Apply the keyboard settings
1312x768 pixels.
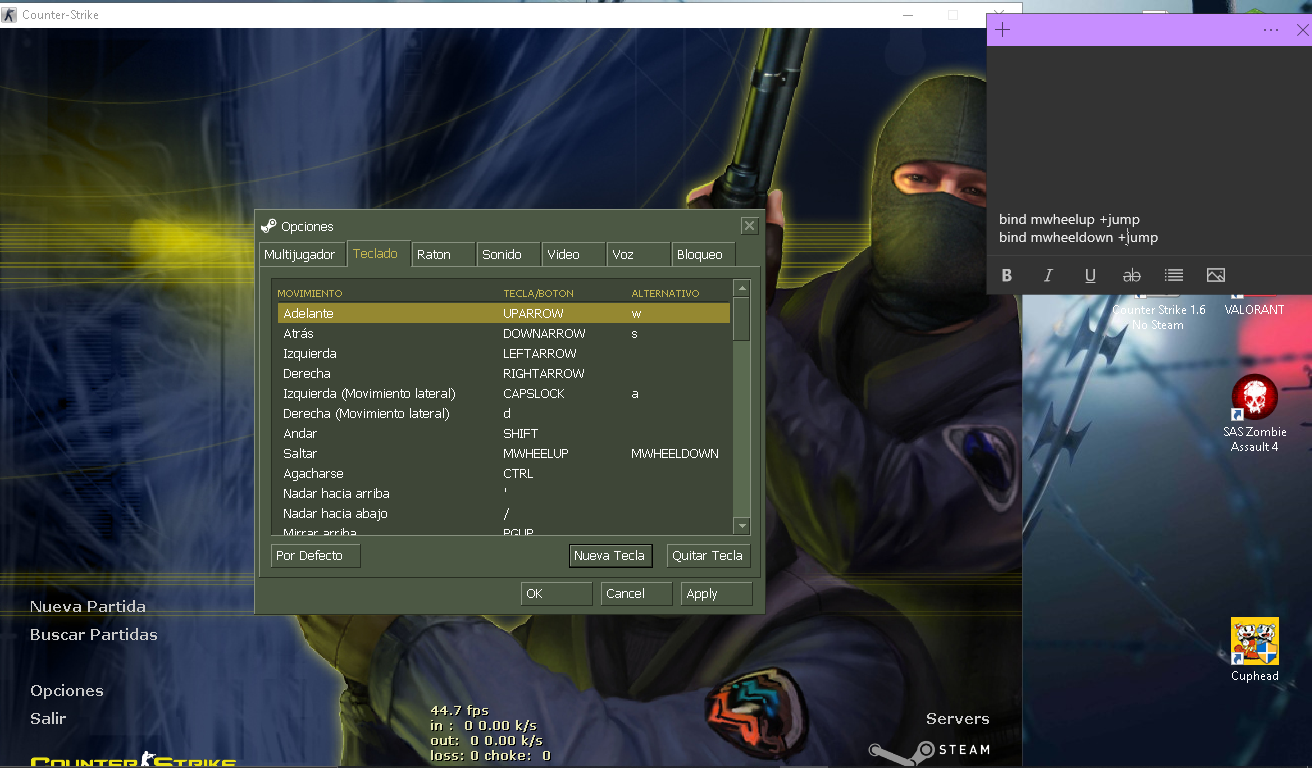pos(716,594)
